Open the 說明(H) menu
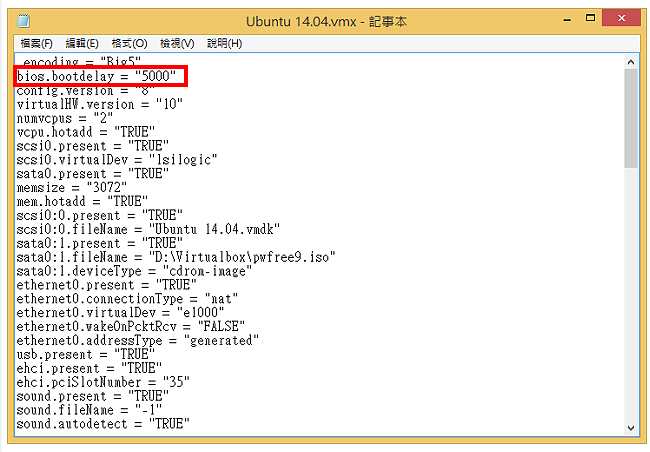This screenshot has height=452, width=650. [x=224, y=43]
